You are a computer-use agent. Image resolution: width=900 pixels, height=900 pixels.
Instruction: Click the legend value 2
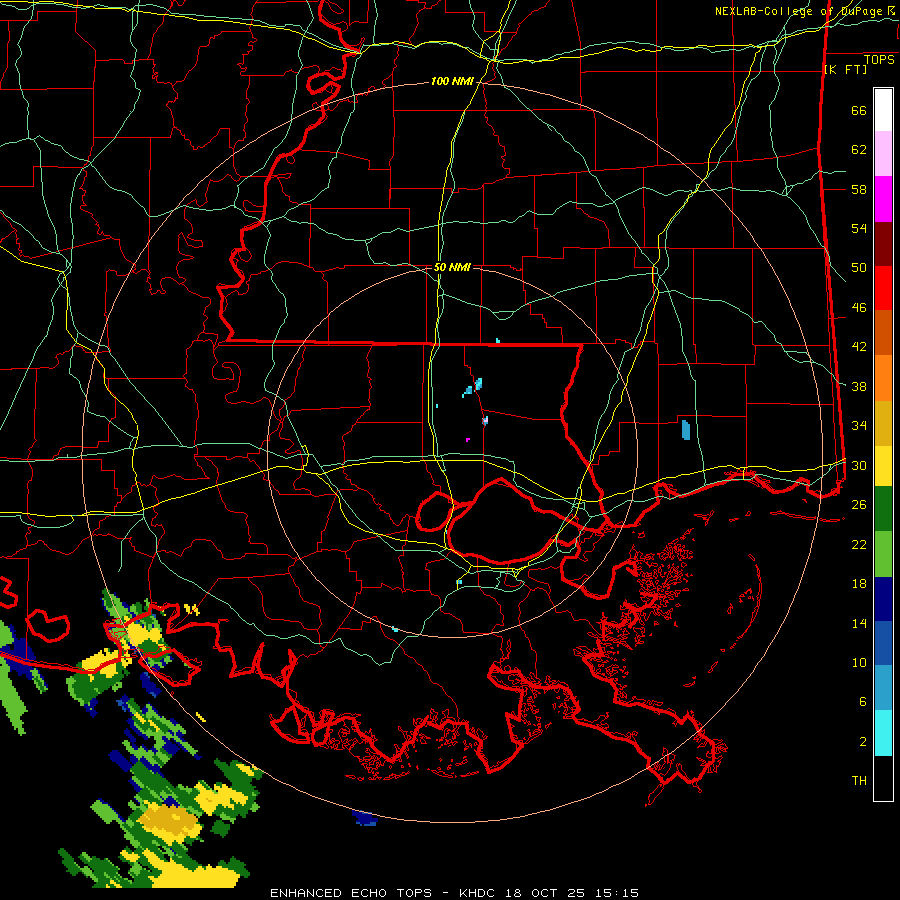pyautogui.click(x=862, y=741)
